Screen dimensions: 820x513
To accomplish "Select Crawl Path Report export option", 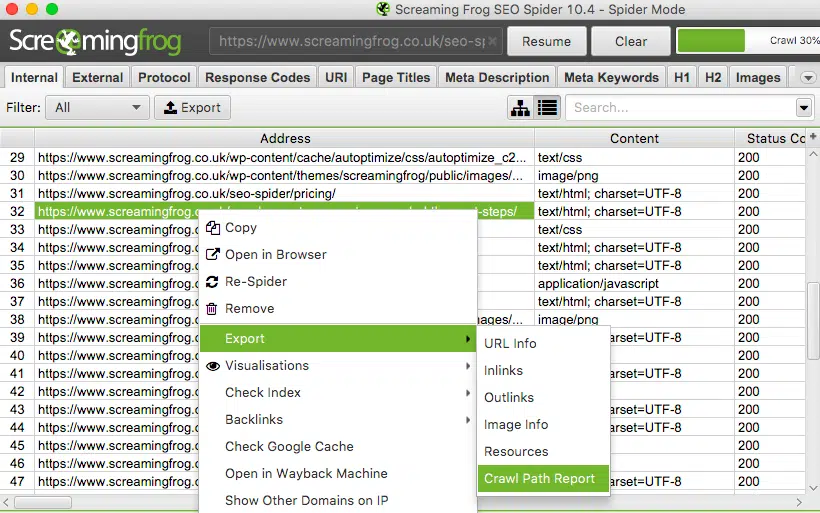I will (x=543, y=478).
